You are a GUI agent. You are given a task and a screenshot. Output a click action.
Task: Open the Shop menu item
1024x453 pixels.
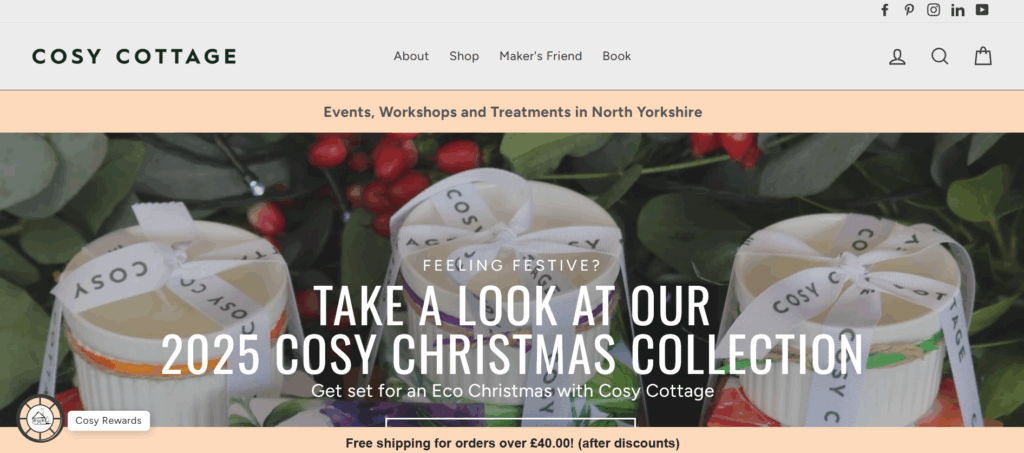click(x=464, y=56)
